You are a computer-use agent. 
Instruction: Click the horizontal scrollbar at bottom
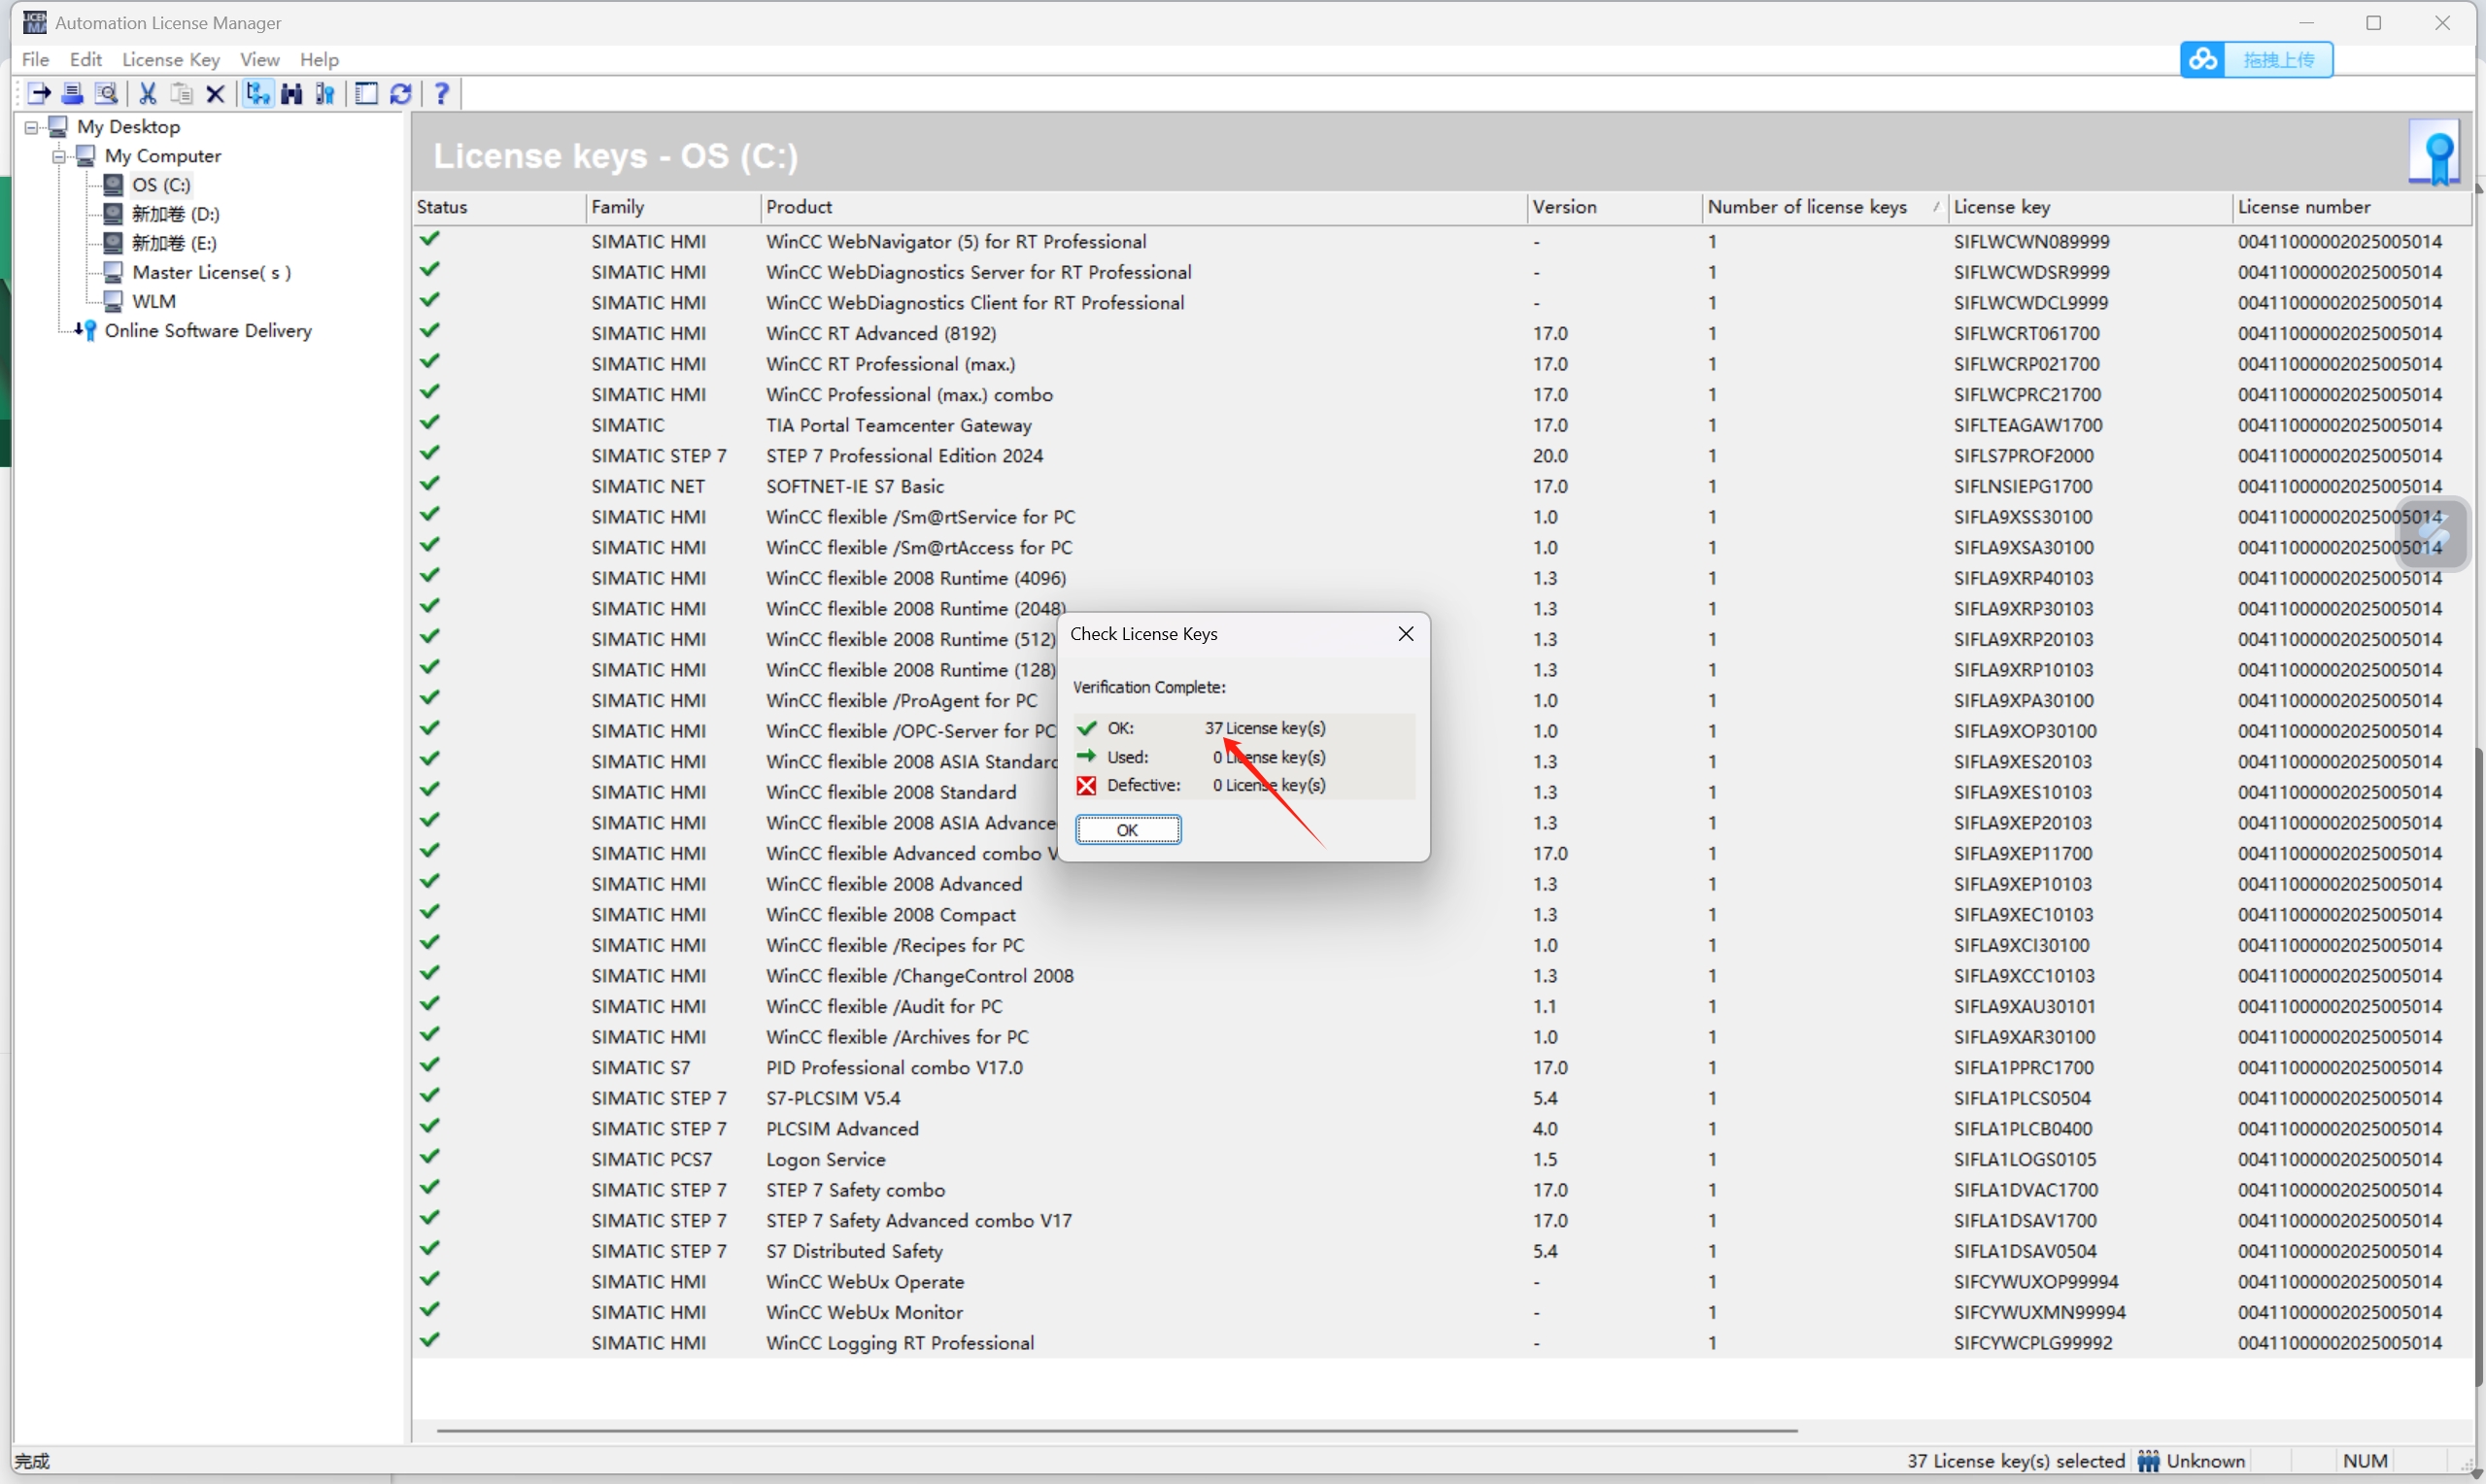(1116, 1431)
